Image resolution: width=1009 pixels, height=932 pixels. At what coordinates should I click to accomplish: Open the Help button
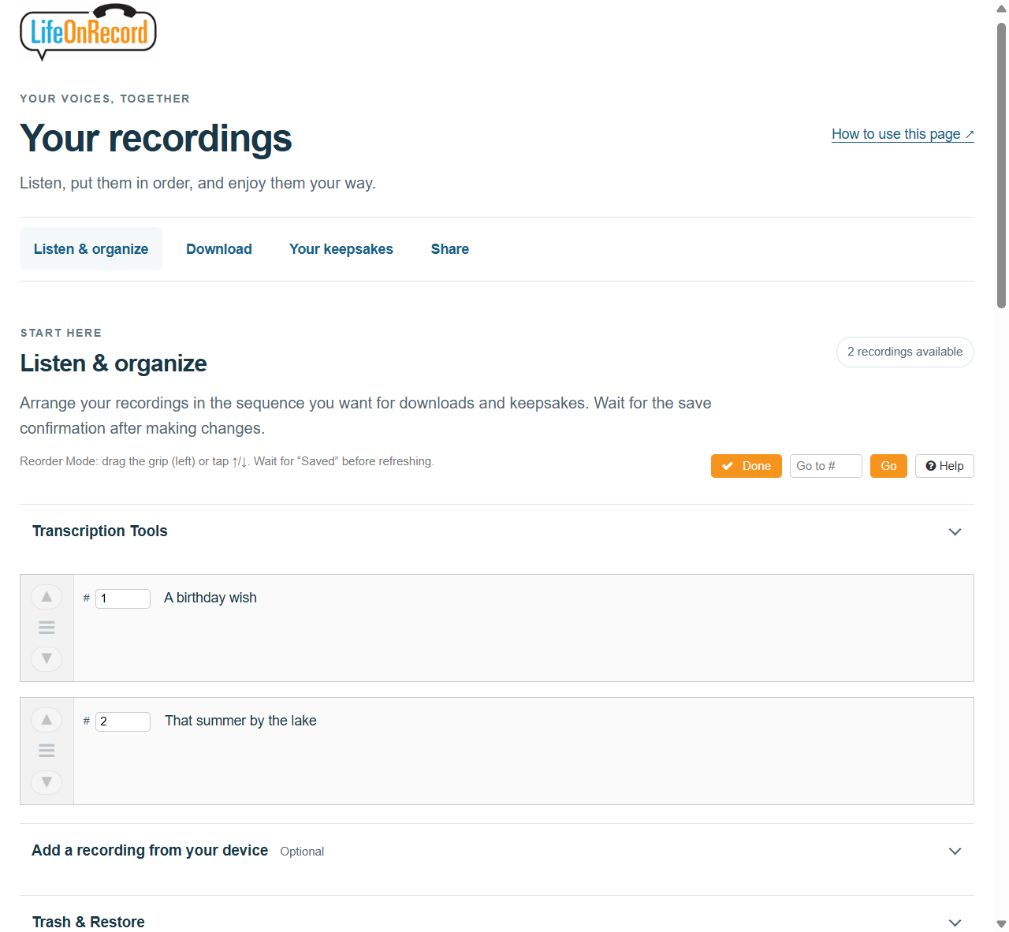pyautogui.click(x=944, y=466)
